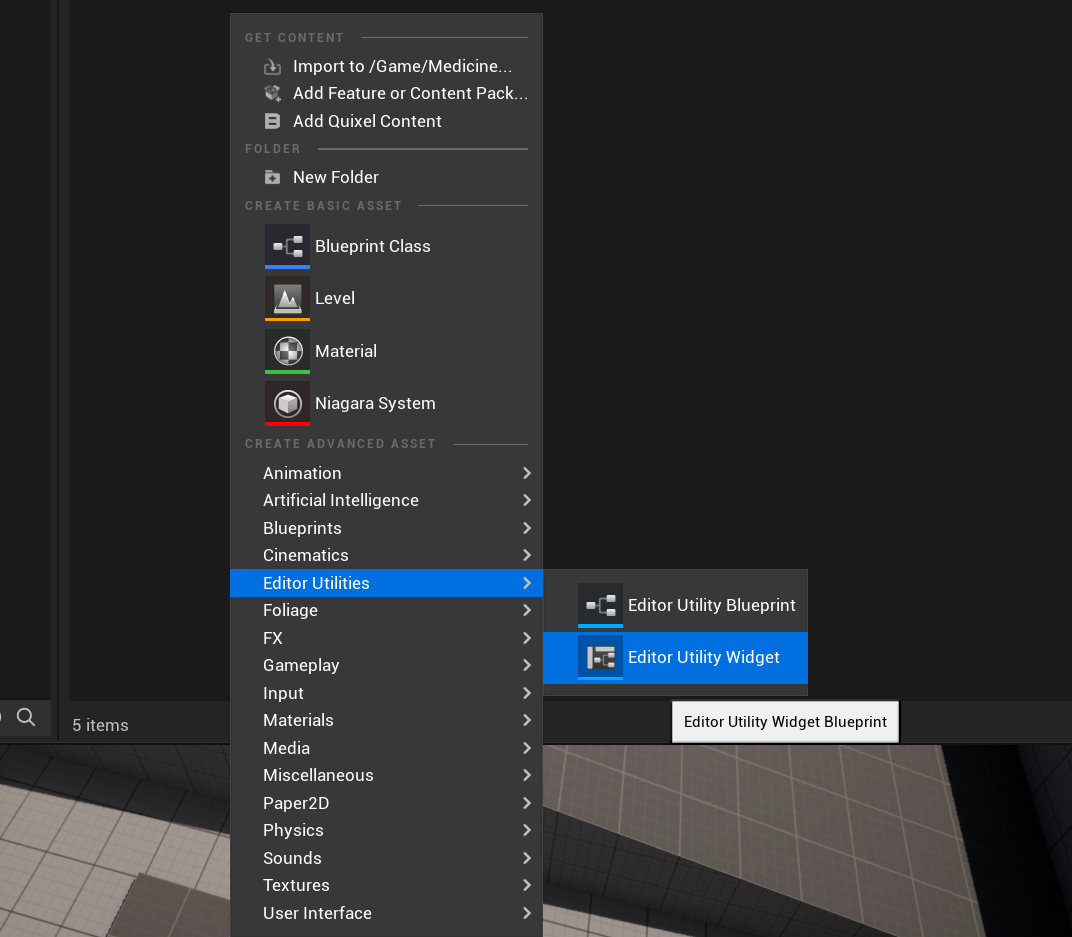Open the Miscellaneous asset category

pyautogui.click(x=386, y=775)
